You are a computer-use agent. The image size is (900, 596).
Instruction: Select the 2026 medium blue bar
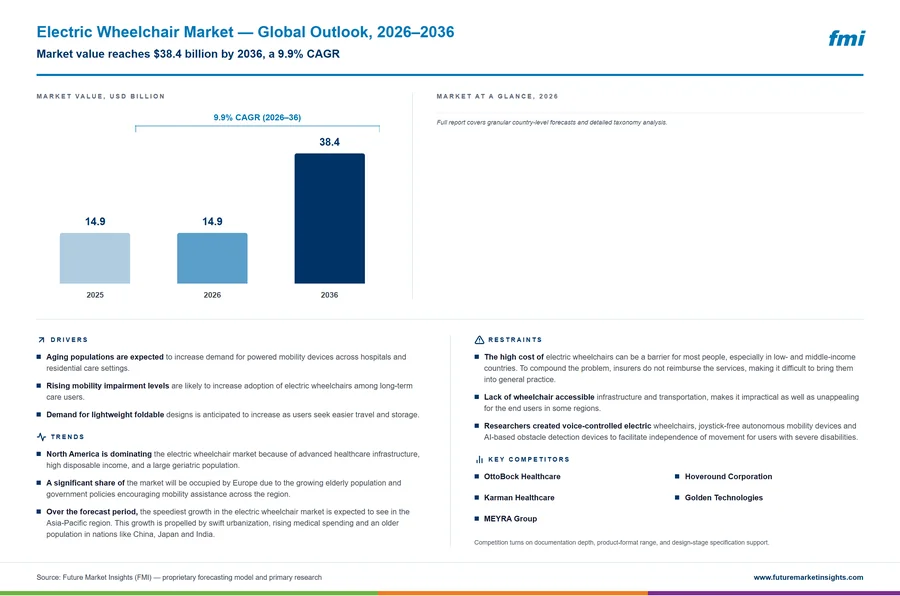(x=212, y=258)
